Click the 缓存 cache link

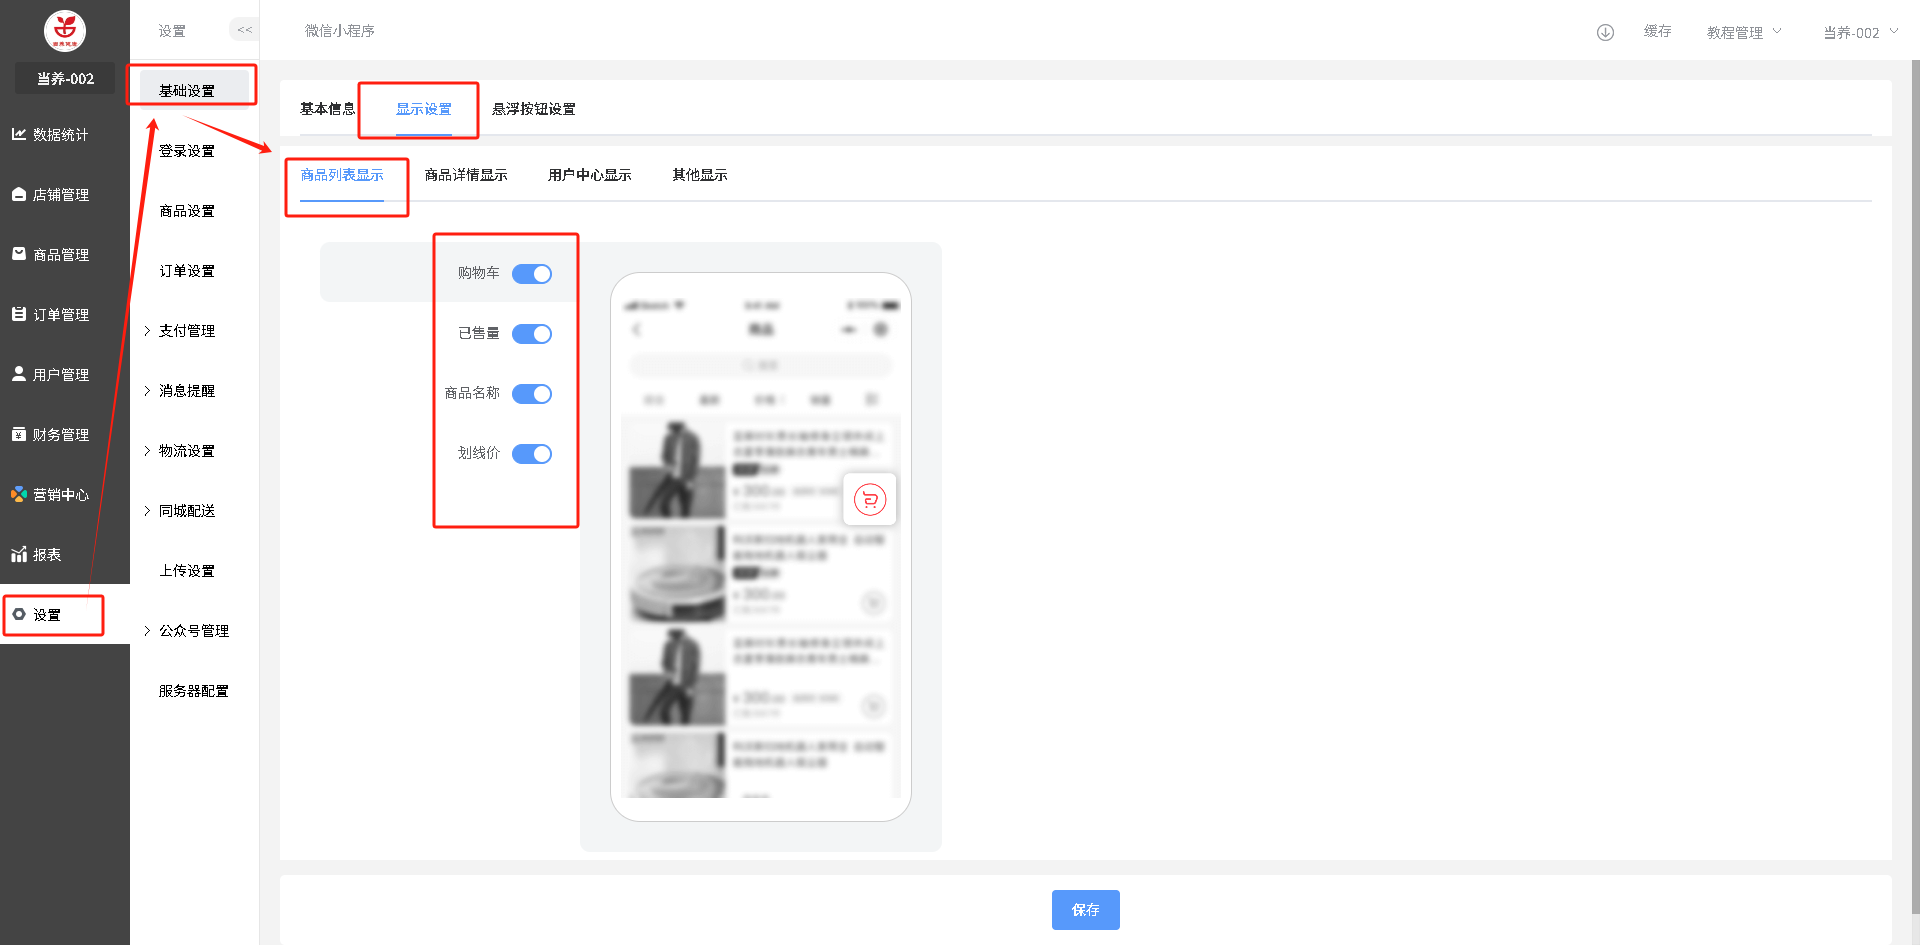point(1657,32)
